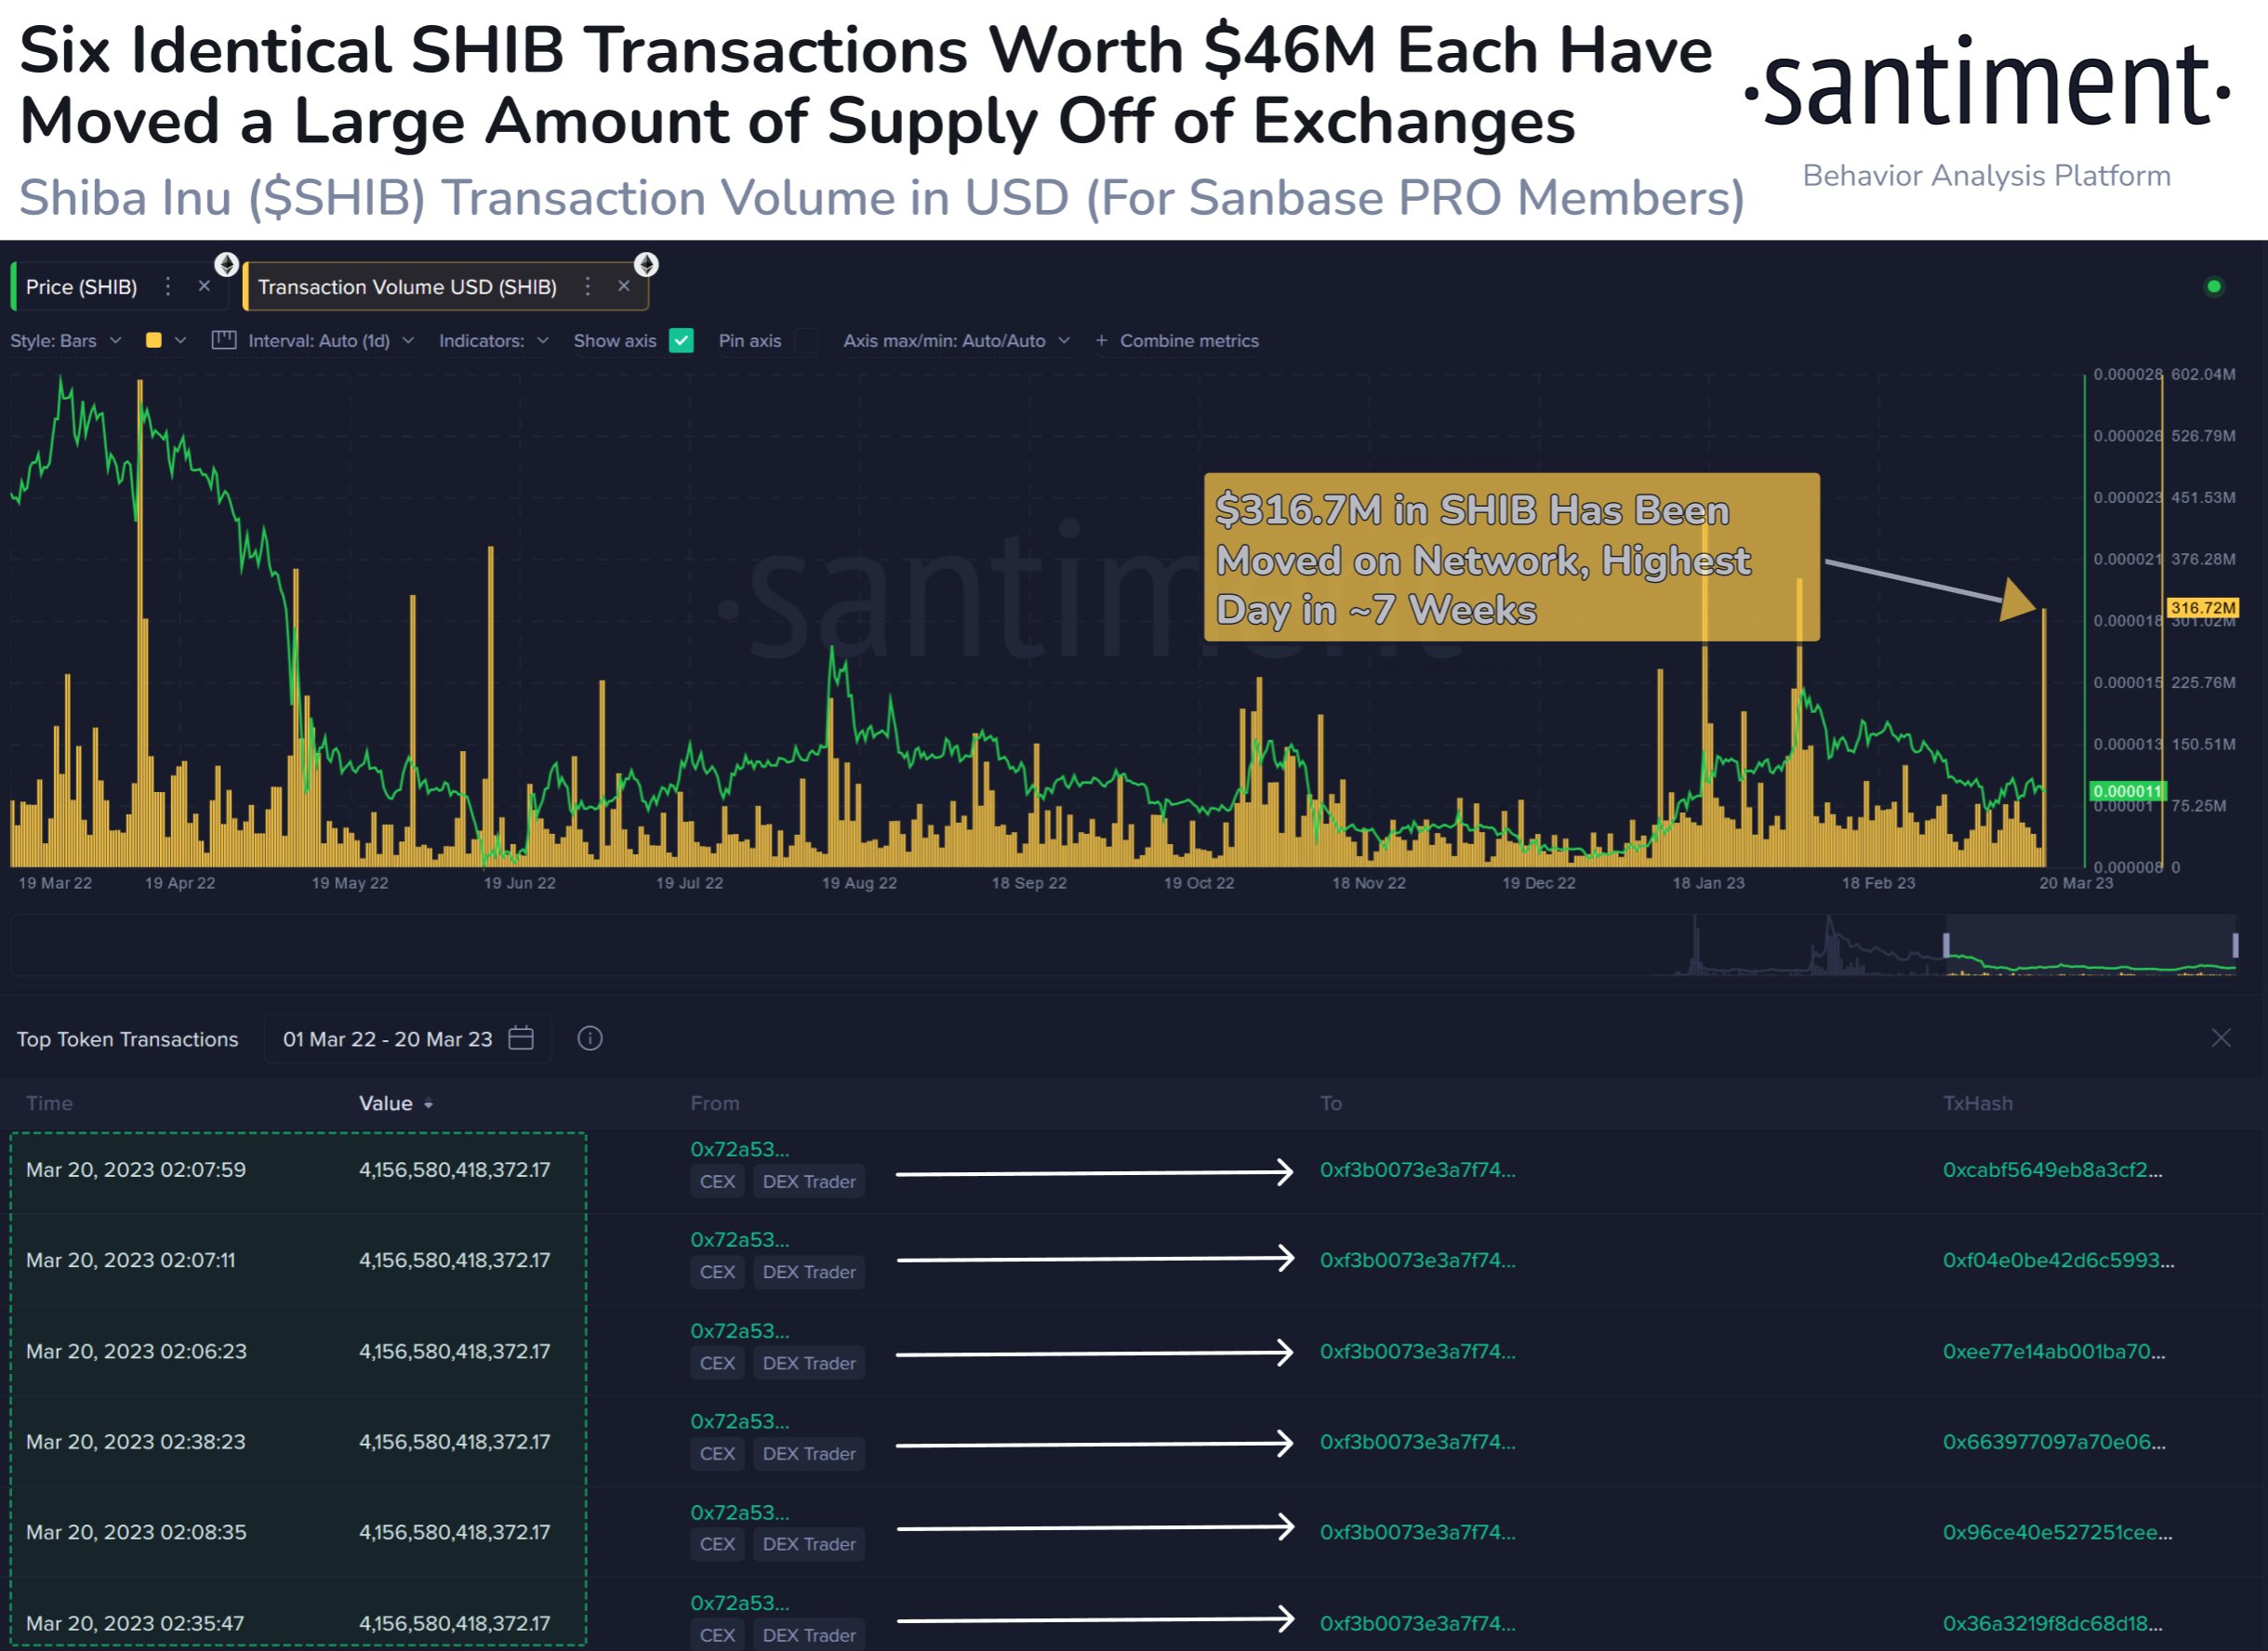Click the right handle of the timeline range selector
Screen dimensions: 2268x1651
(2235, 944)
